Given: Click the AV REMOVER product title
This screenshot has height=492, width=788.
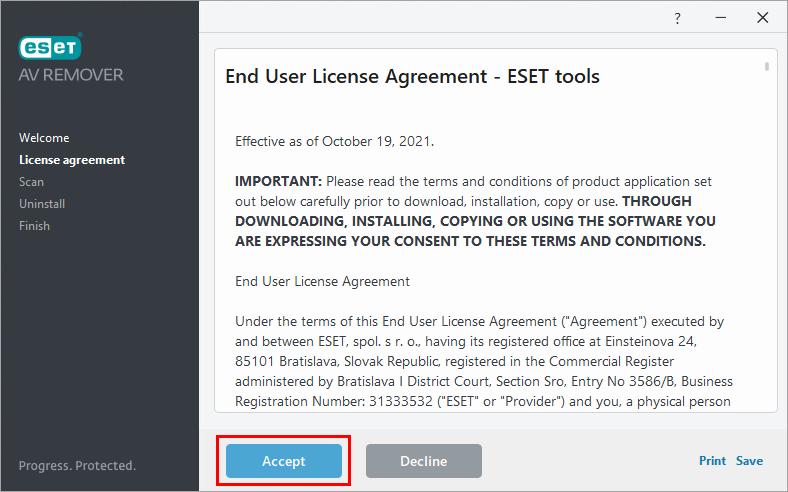Looking at the screenshot, I should coord(71,75).
